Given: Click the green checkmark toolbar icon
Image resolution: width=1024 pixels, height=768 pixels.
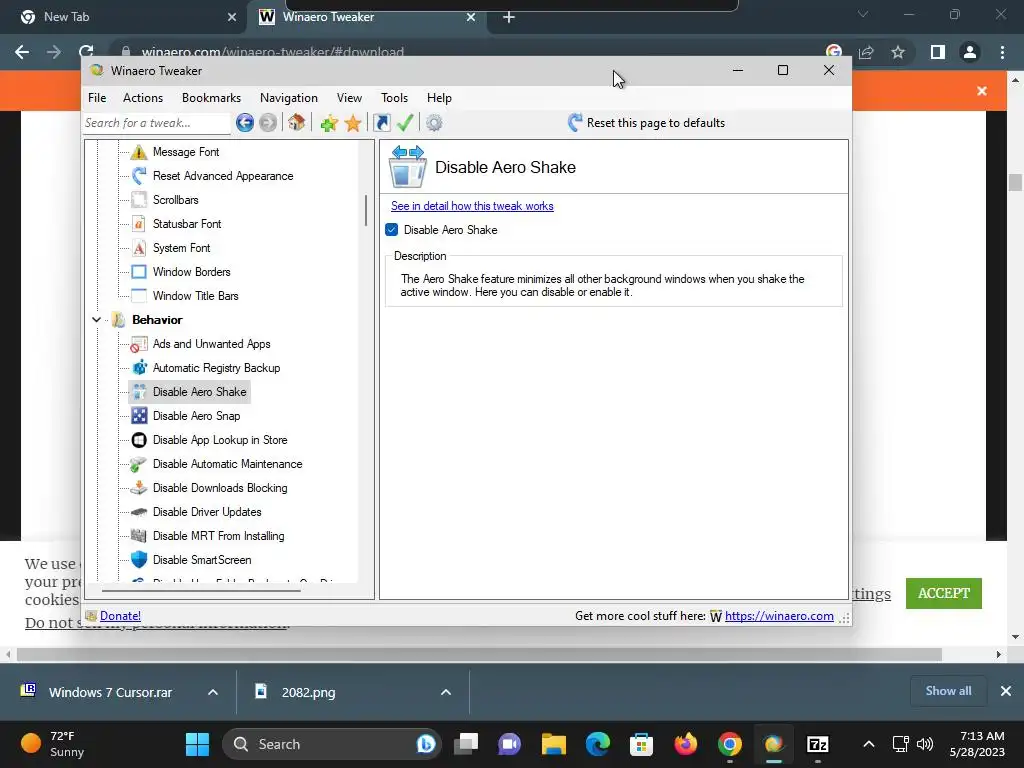Looking at the screenshot, I should pos(405,123).
